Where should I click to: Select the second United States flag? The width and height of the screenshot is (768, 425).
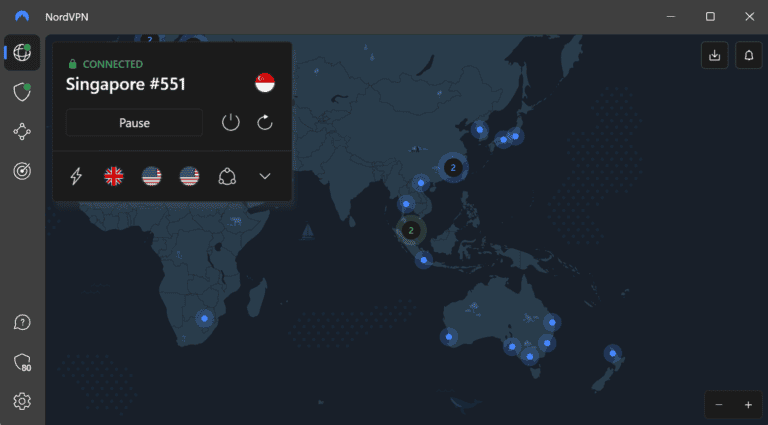click(189, 176)
